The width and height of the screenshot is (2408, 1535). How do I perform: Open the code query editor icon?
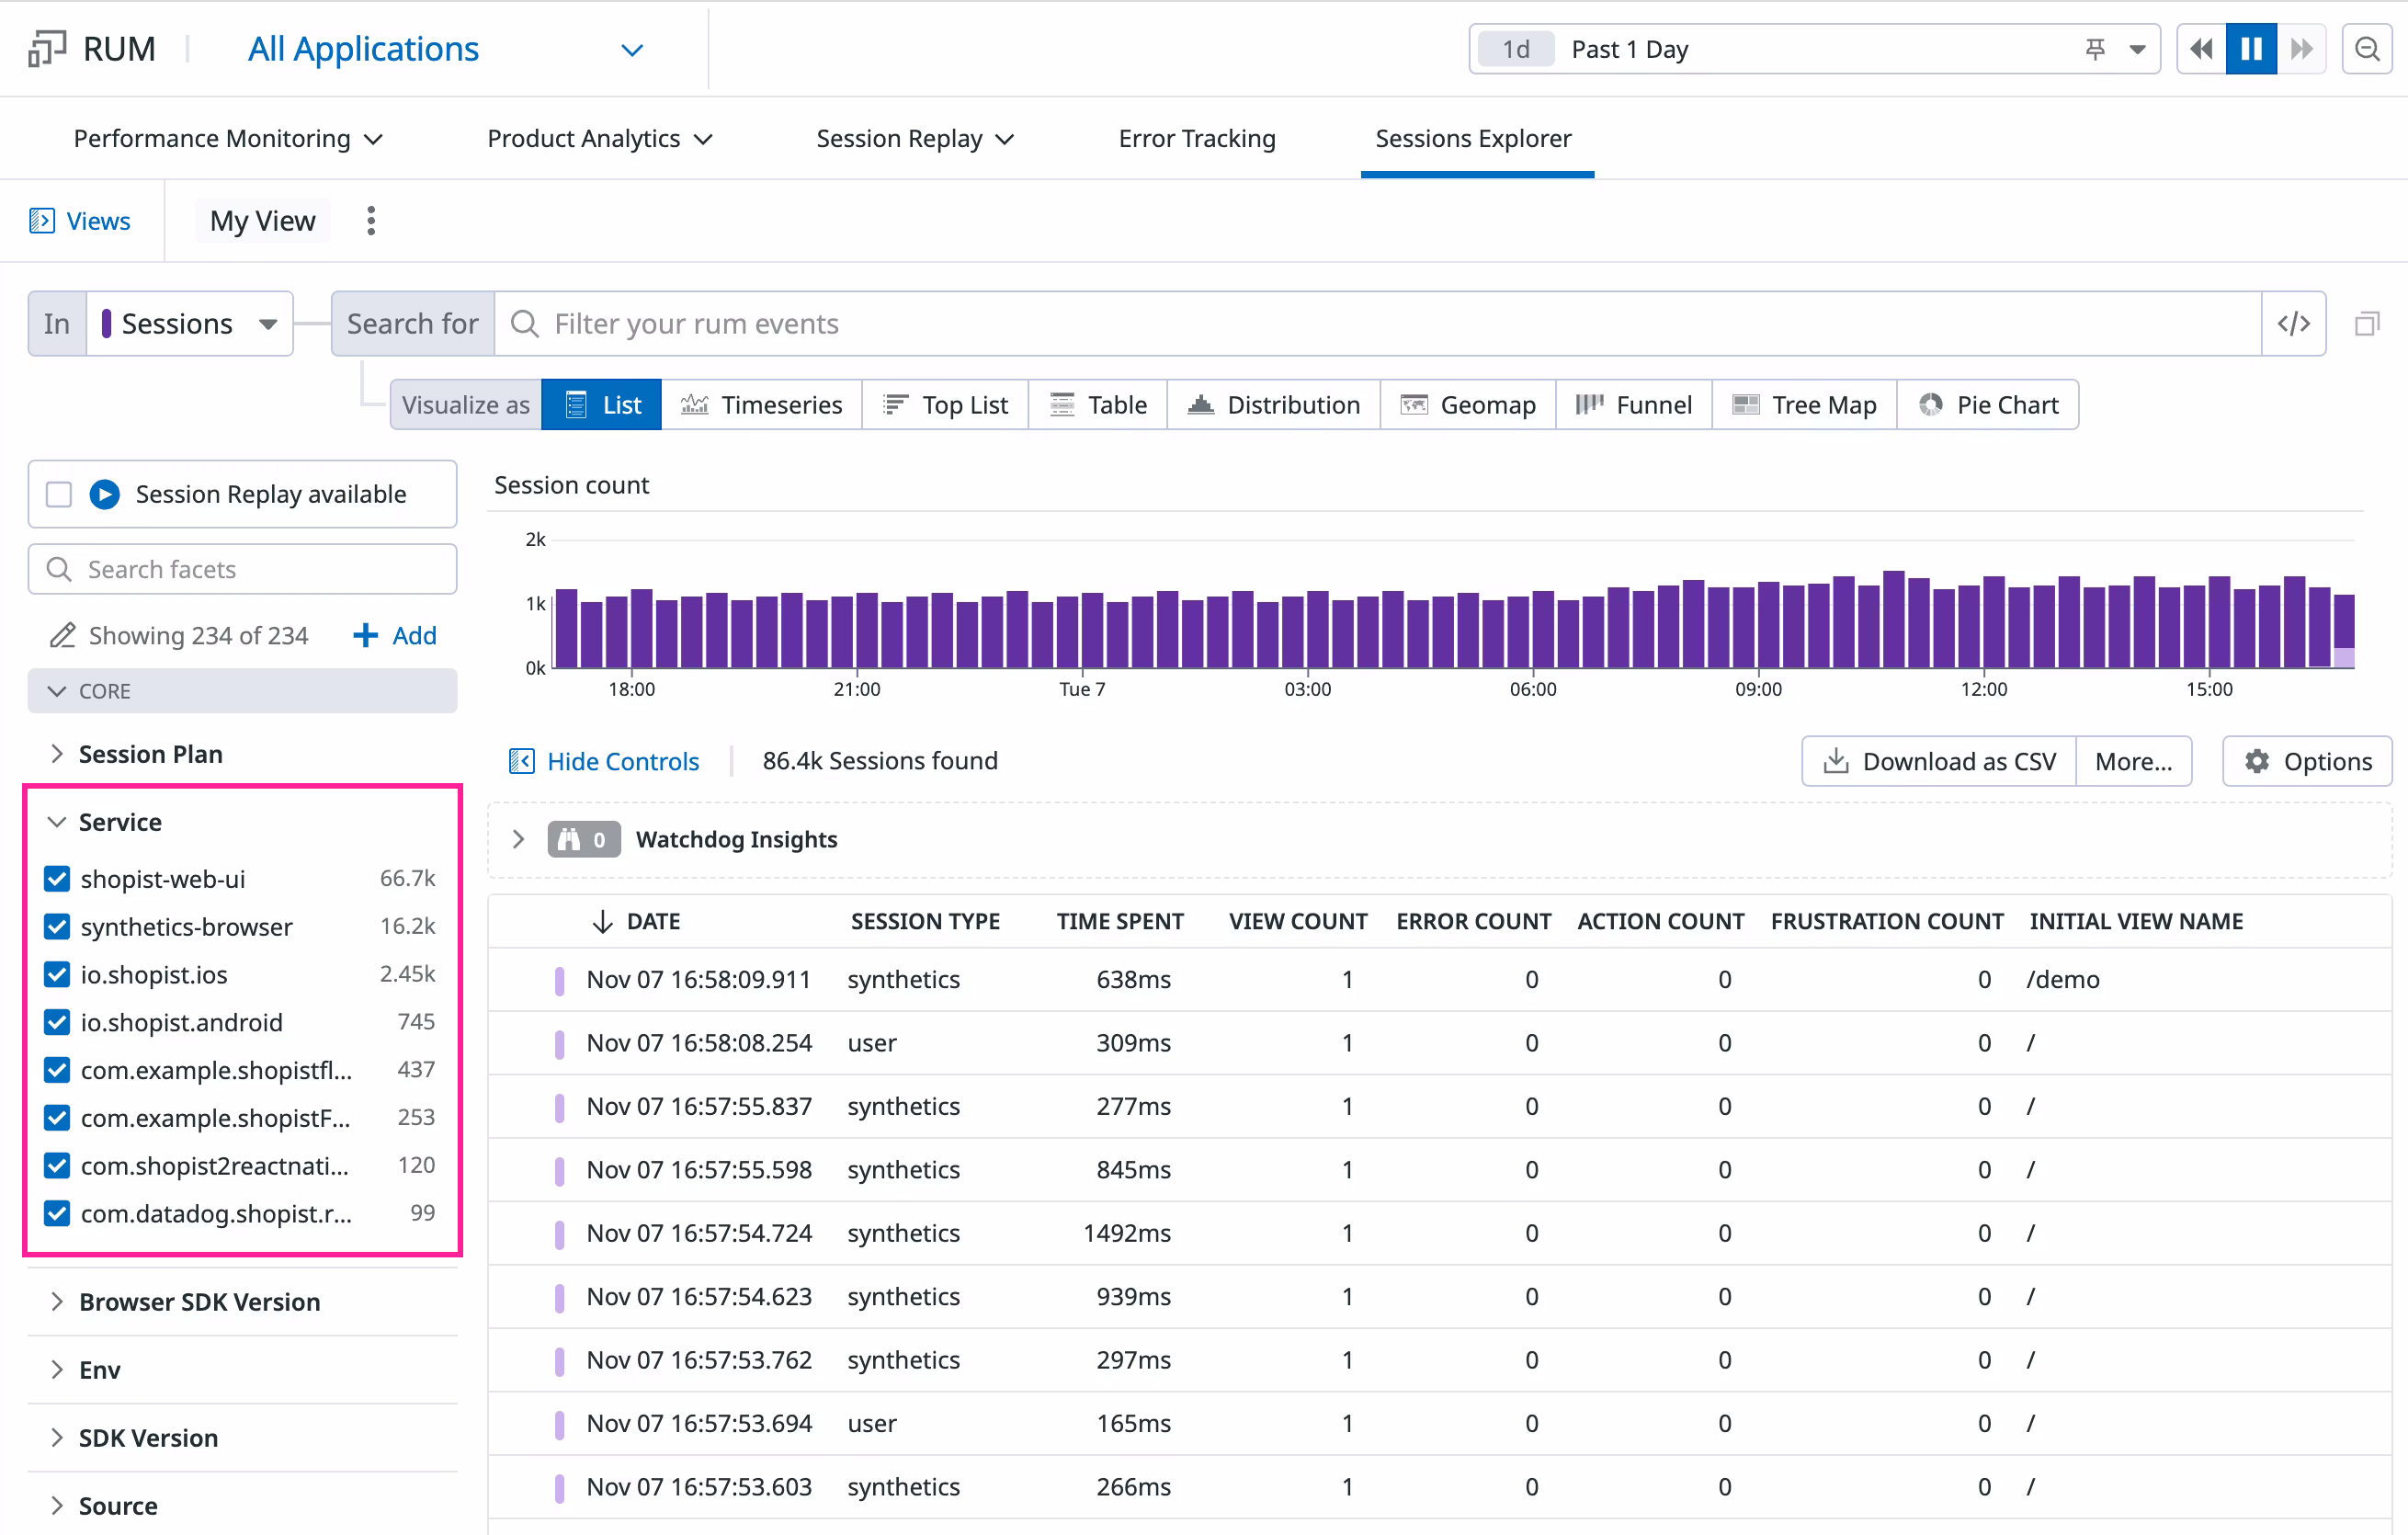[2293, 324]
